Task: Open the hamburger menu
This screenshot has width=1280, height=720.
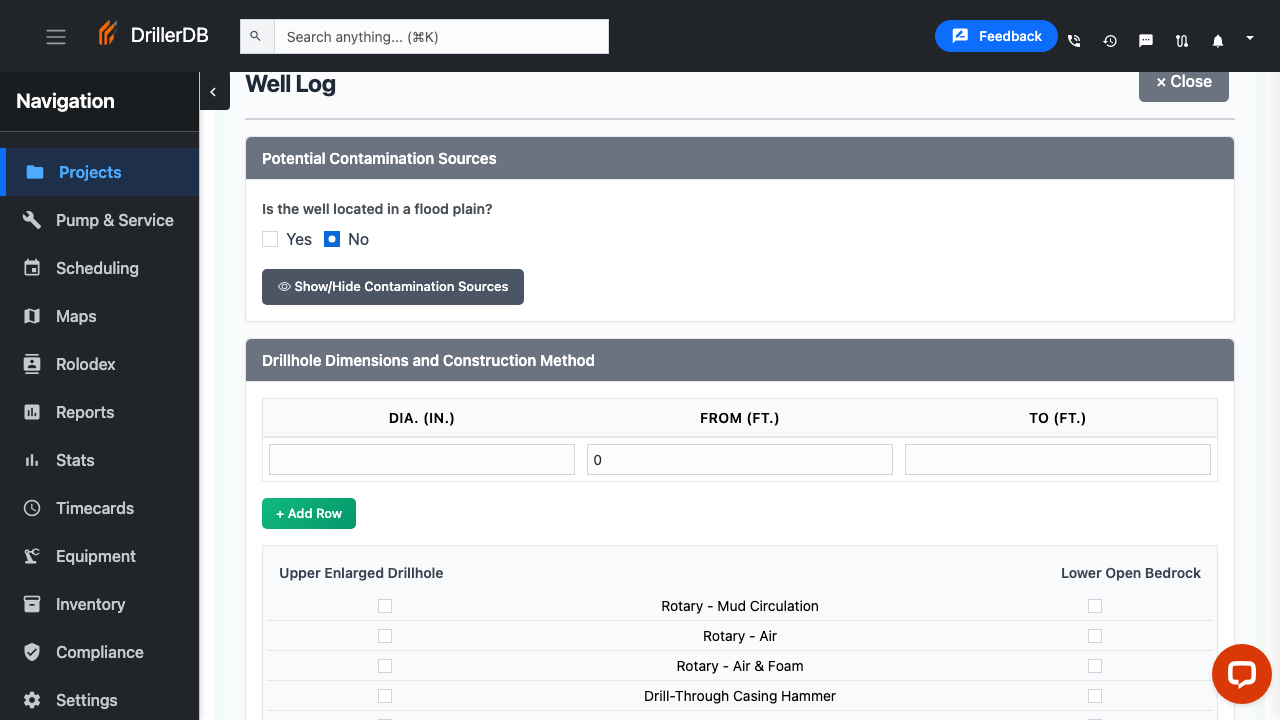Action: 55,36
